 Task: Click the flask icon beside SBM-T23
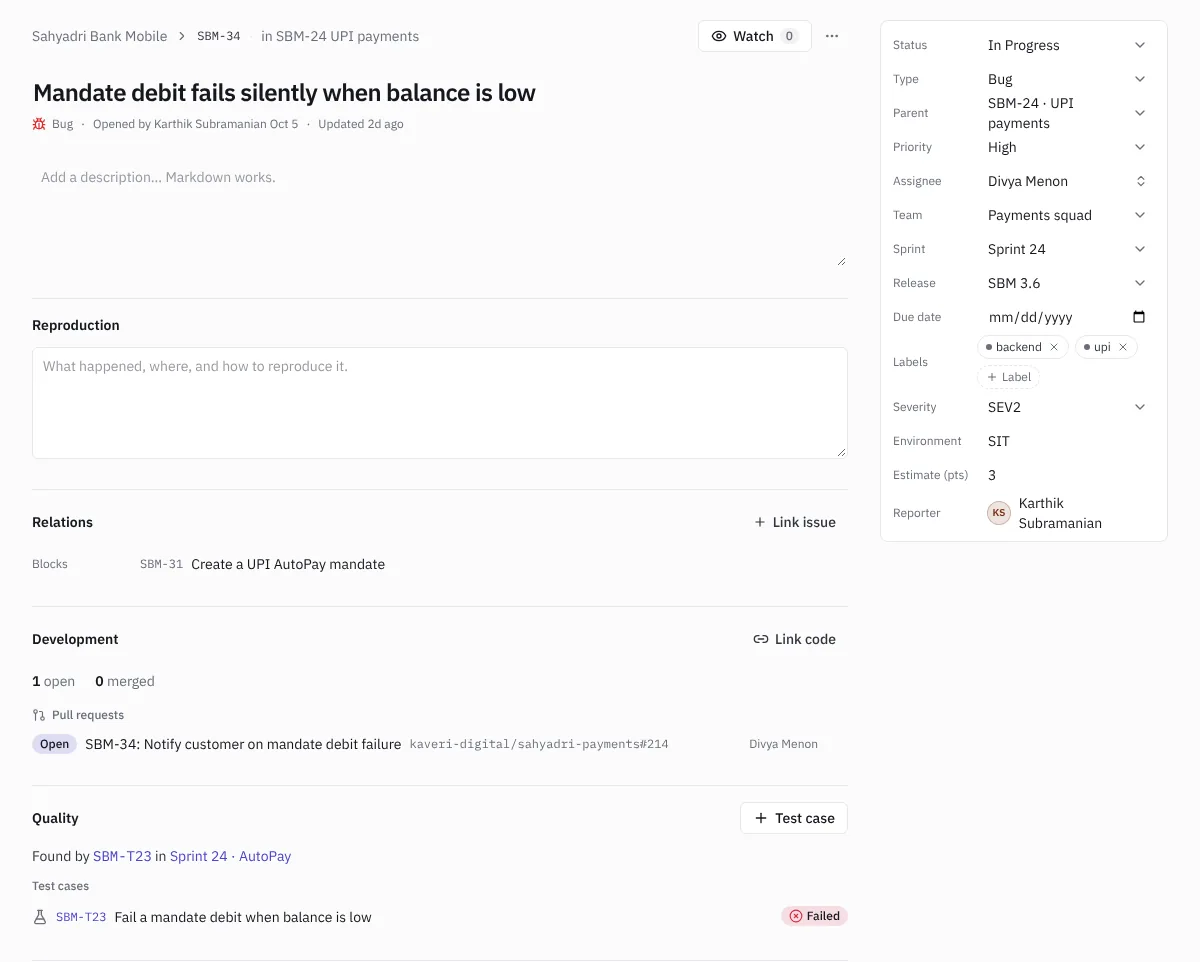(40, 917)
